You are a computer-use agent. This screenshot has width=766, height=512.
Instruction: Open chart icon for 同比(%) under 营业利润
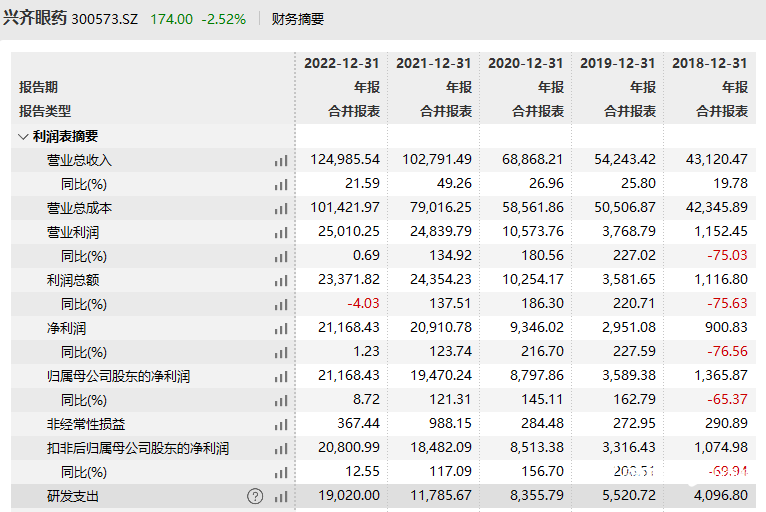pyautogui.click(x=281, y=256)
